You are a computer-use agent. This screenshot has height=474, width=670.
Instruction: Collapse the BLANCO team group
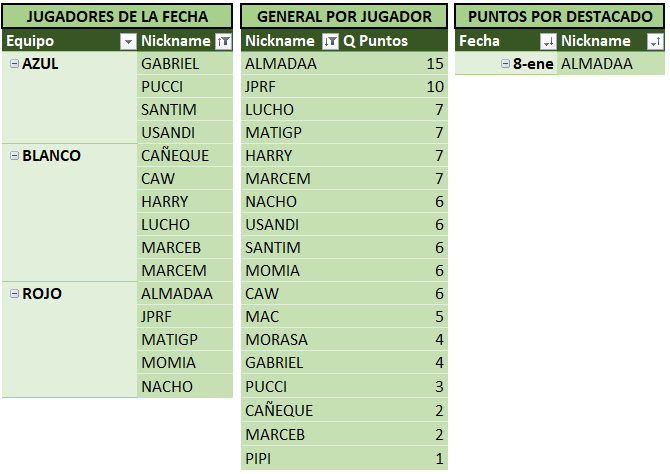[x=13, y=155]
